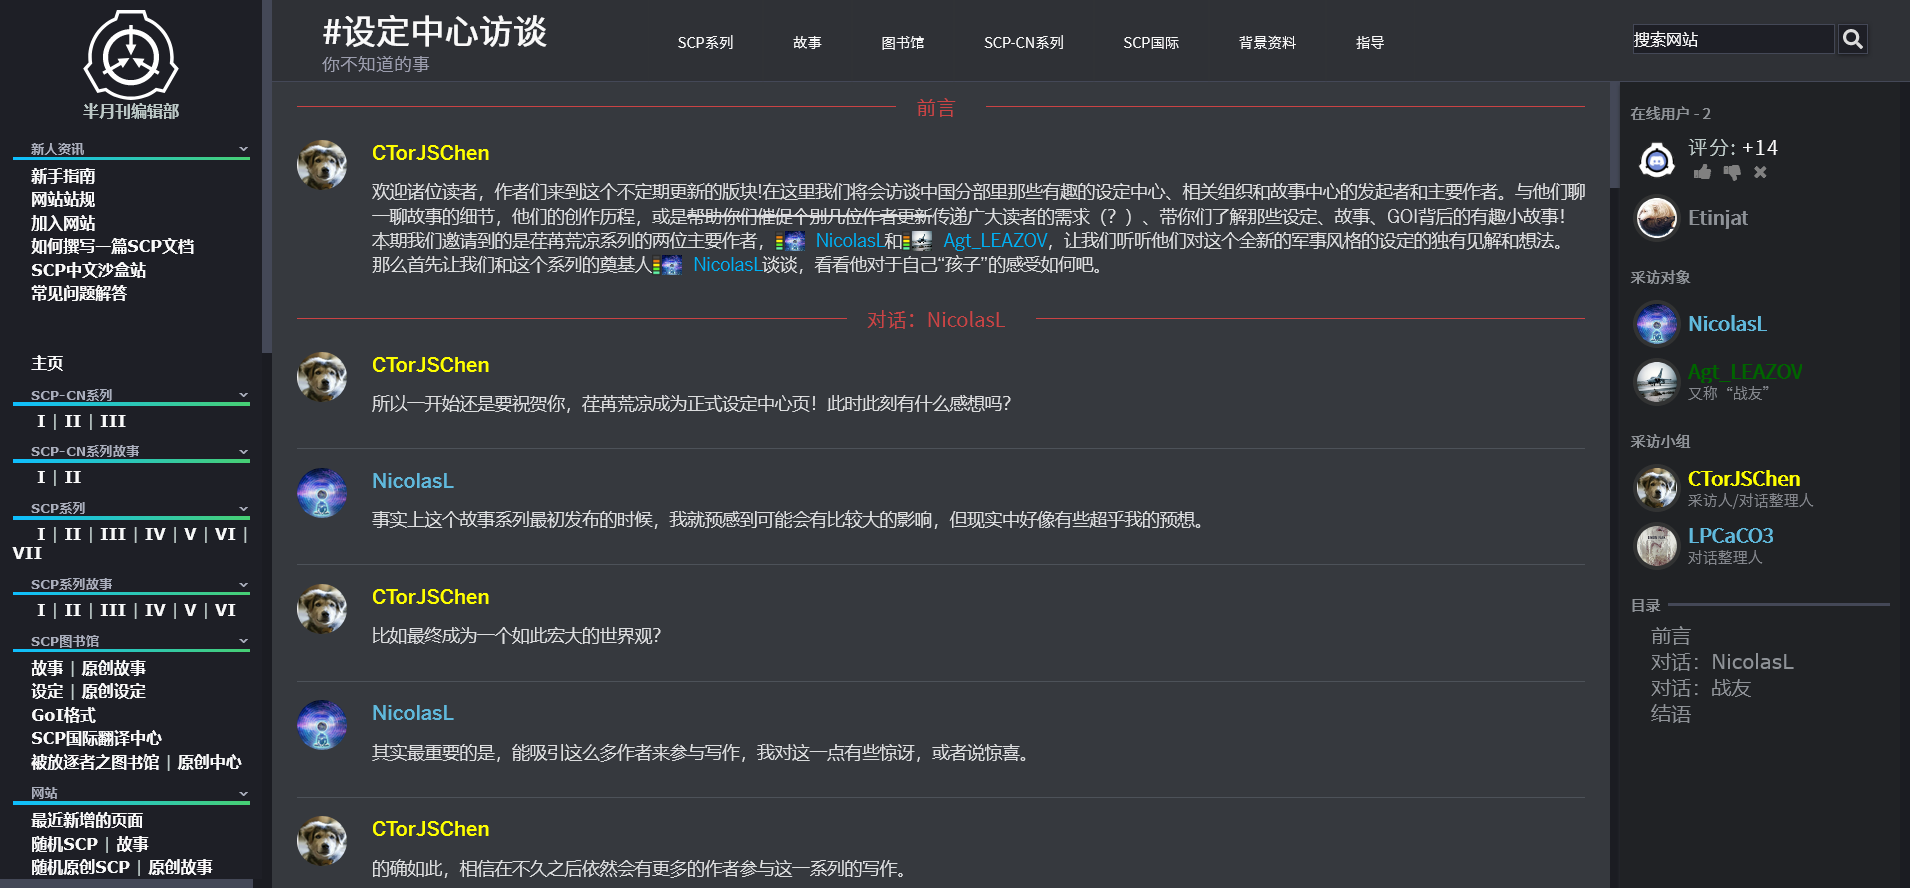This screenshot has height=888, width=1910.
Task: Jump to 对话：战友 in table of contents
Action: coord(1701,688)
